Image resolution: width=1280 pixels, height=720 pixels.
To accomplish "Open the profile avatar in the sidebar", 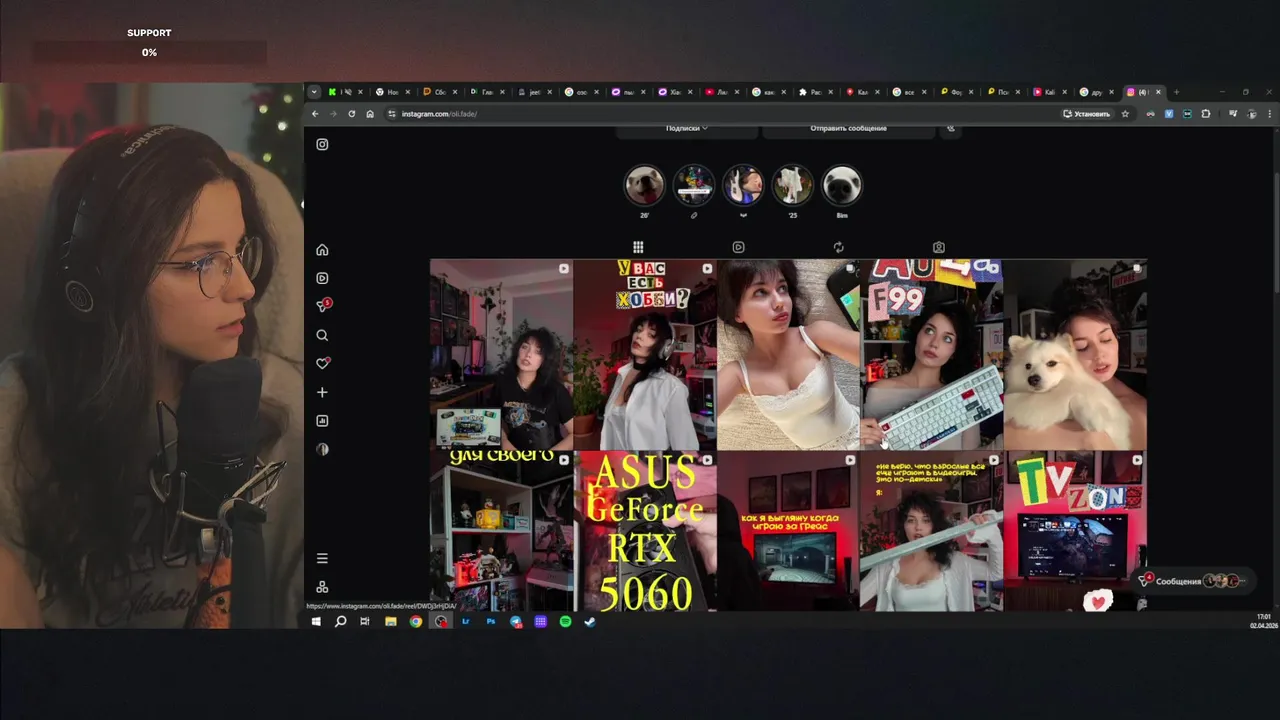I will pyautogui.click(x=322, y=449).
